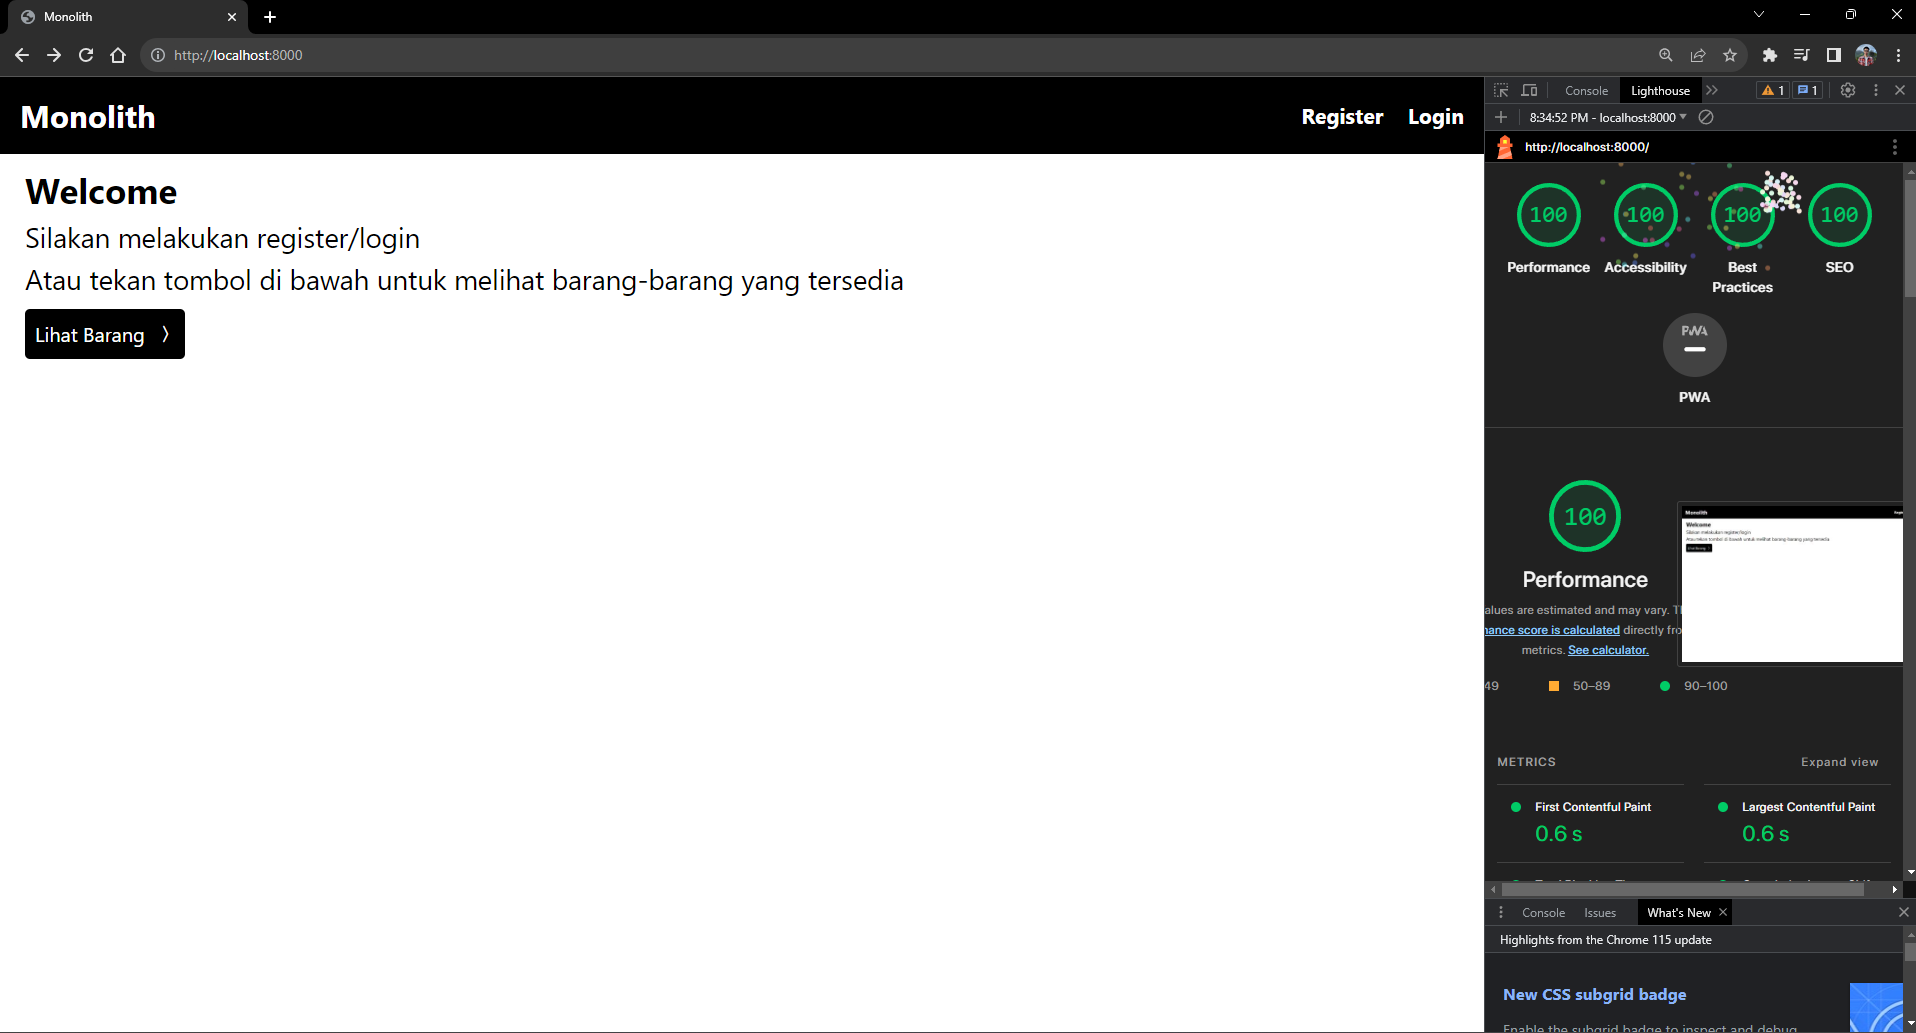Open the report selector 8:34:52 PM dropdown
The width and height of the screenshot is (1916, 1033).
(1608, 117)
